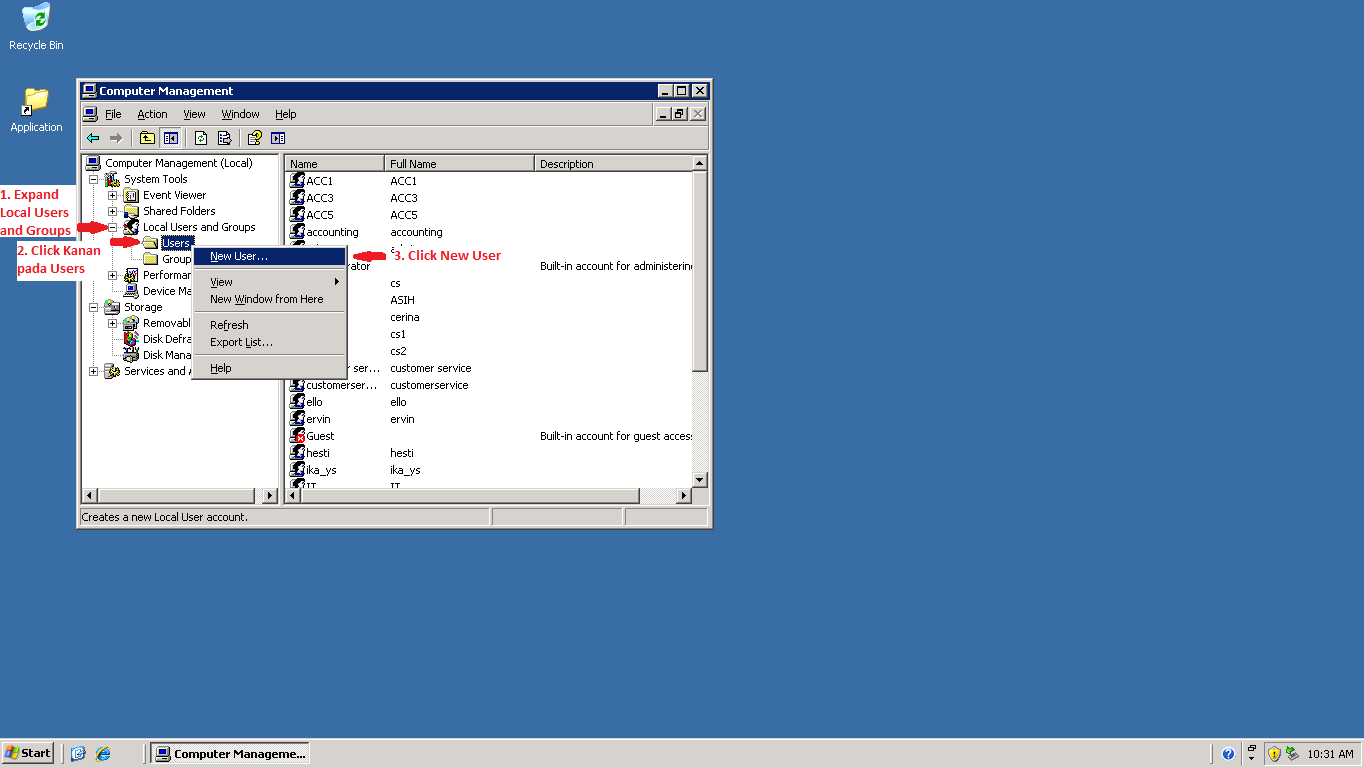Click the Start button
The width and height of the screenshot is (1364, 768).
pos(27,753)
